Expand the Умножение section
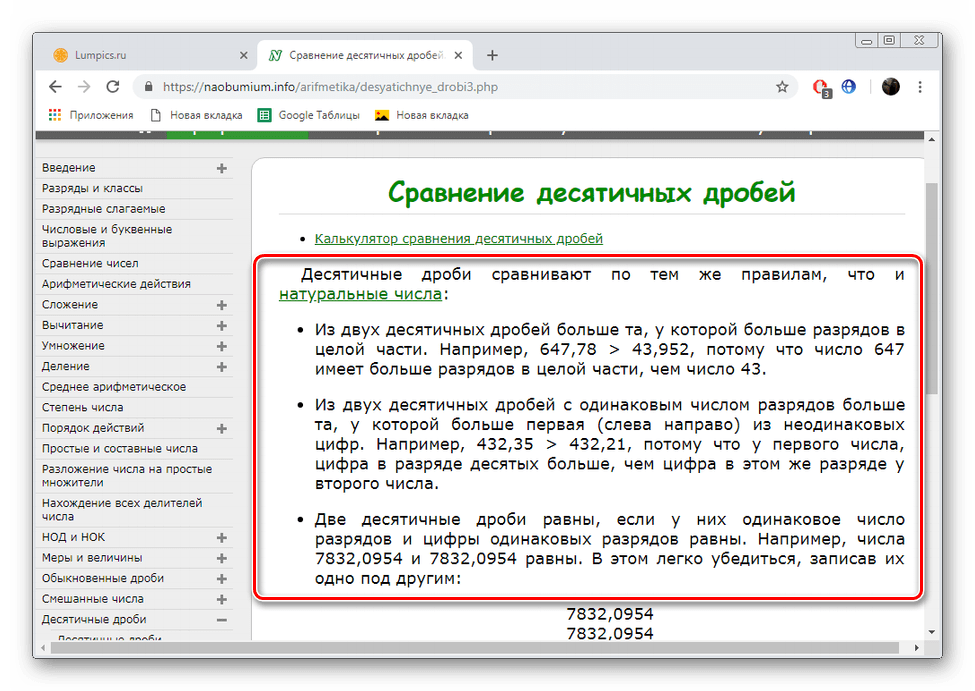Viewport: 975px width, 691px height. 221,346
